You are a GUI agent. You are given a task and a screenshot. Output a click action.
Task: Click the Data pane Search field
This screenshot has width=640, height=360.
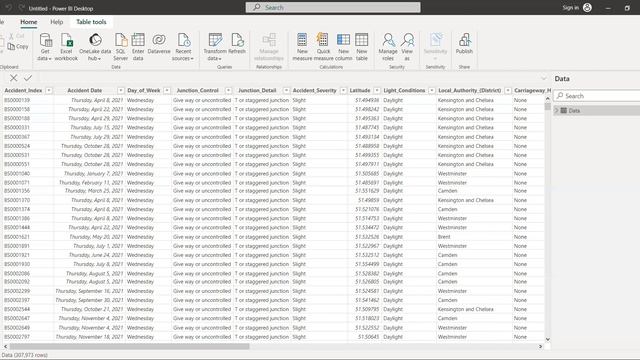(597, 96)
